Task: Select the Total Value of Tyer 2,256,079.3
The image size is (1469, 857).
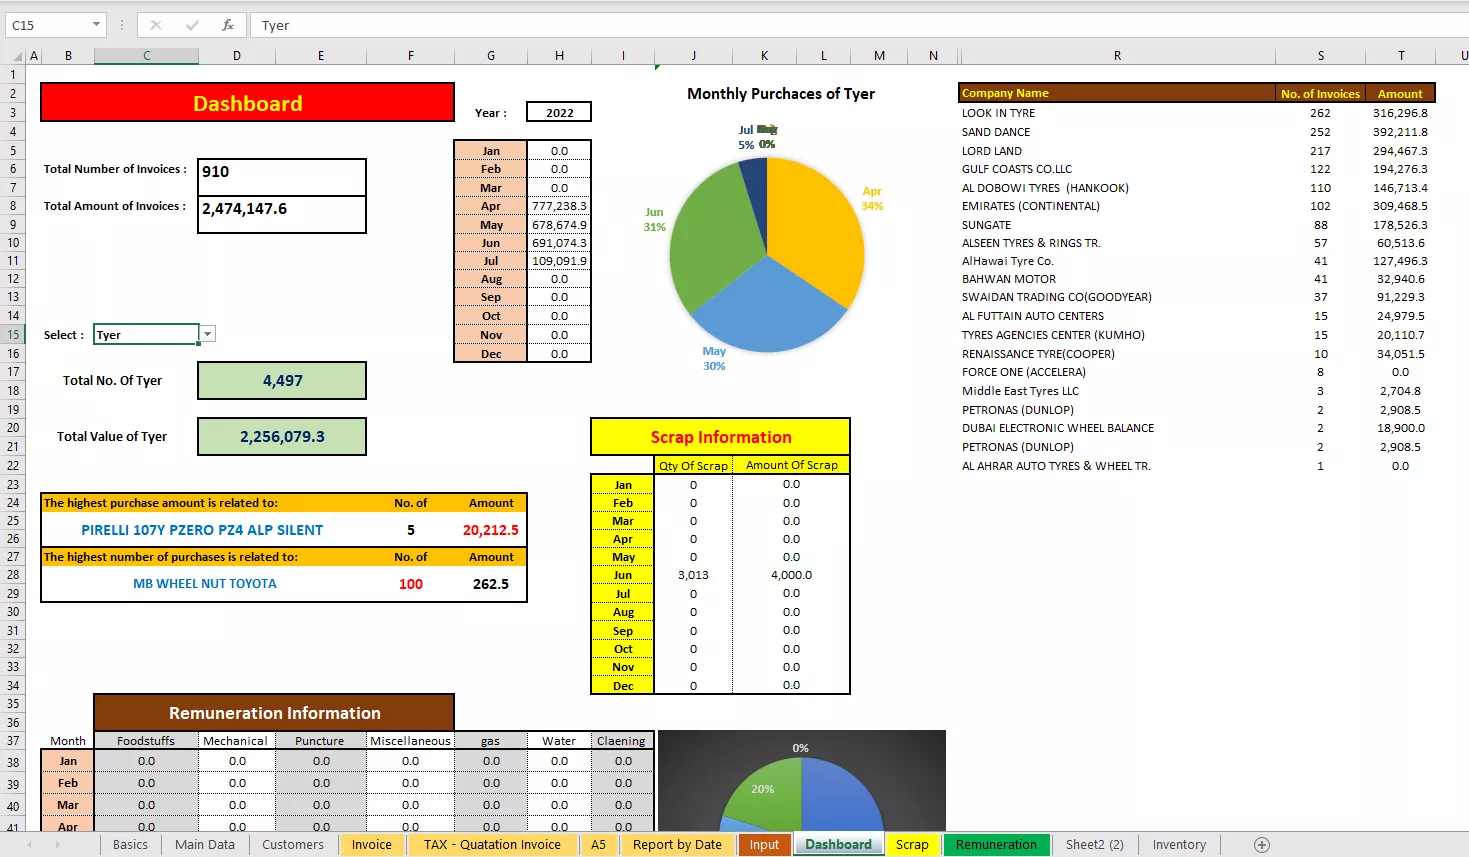Action: (282, 436)
